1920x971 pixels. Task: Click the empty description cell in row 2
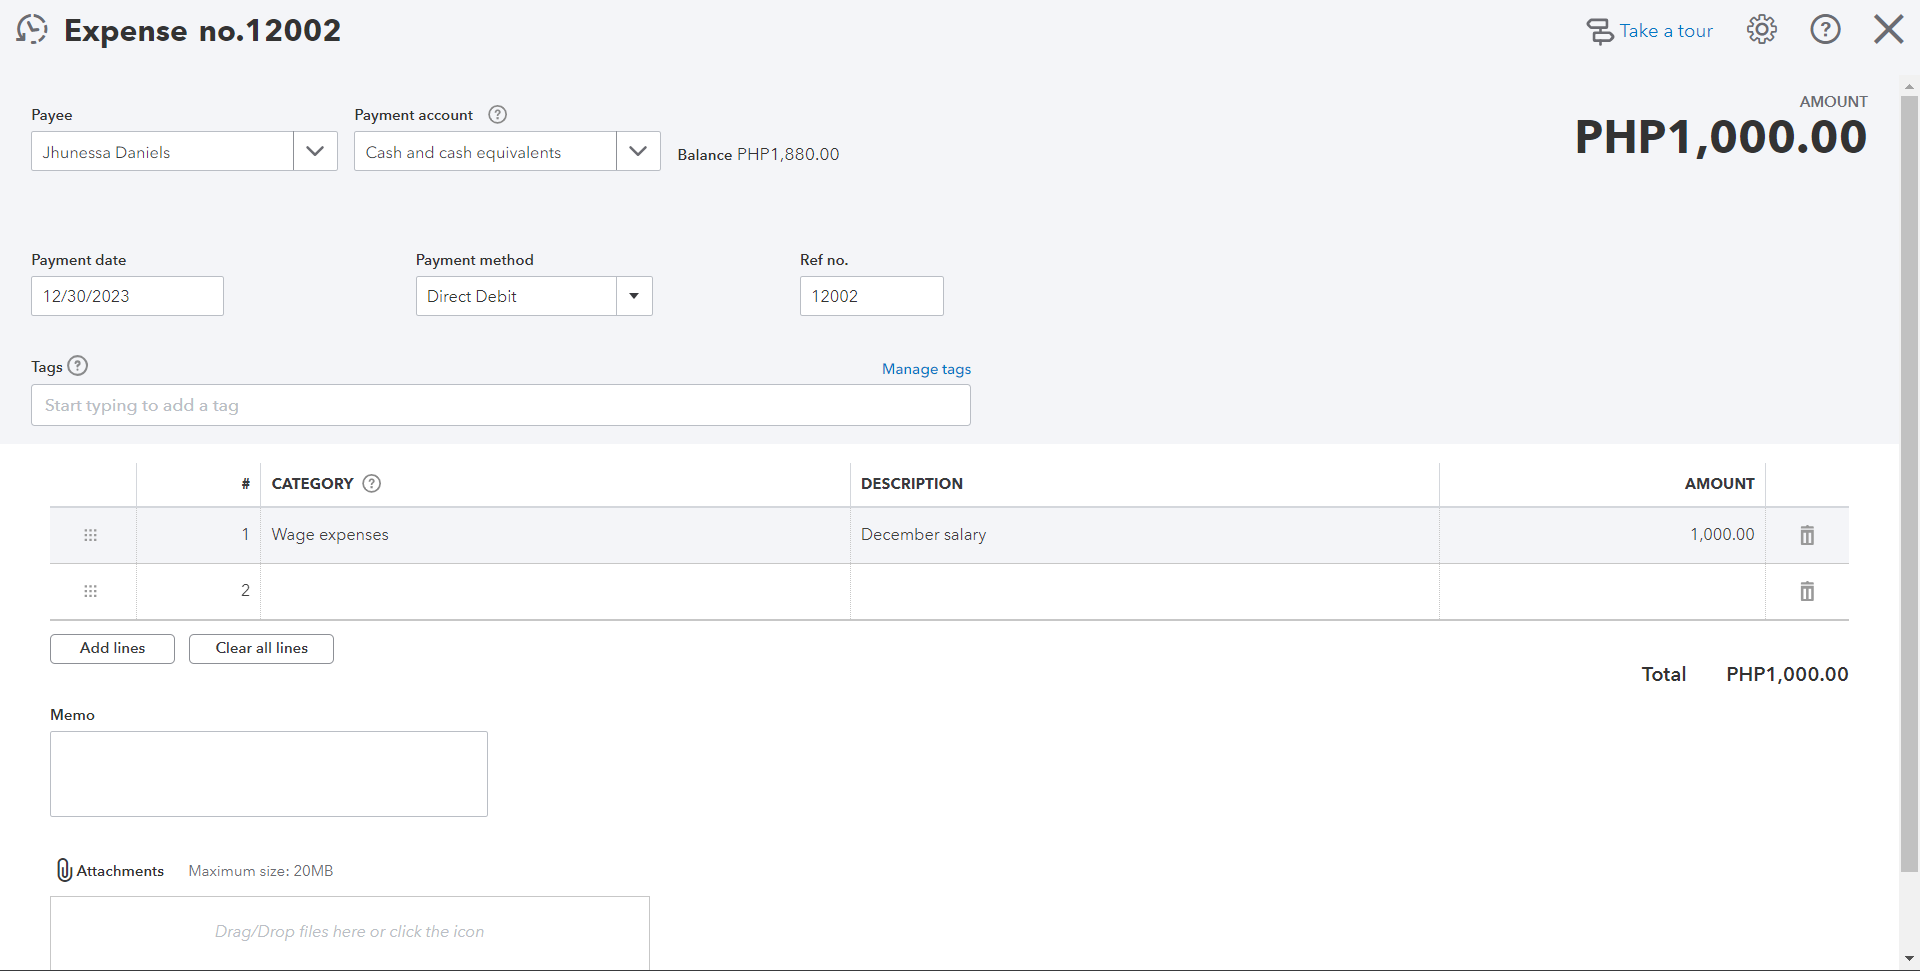coord(1145,591)
